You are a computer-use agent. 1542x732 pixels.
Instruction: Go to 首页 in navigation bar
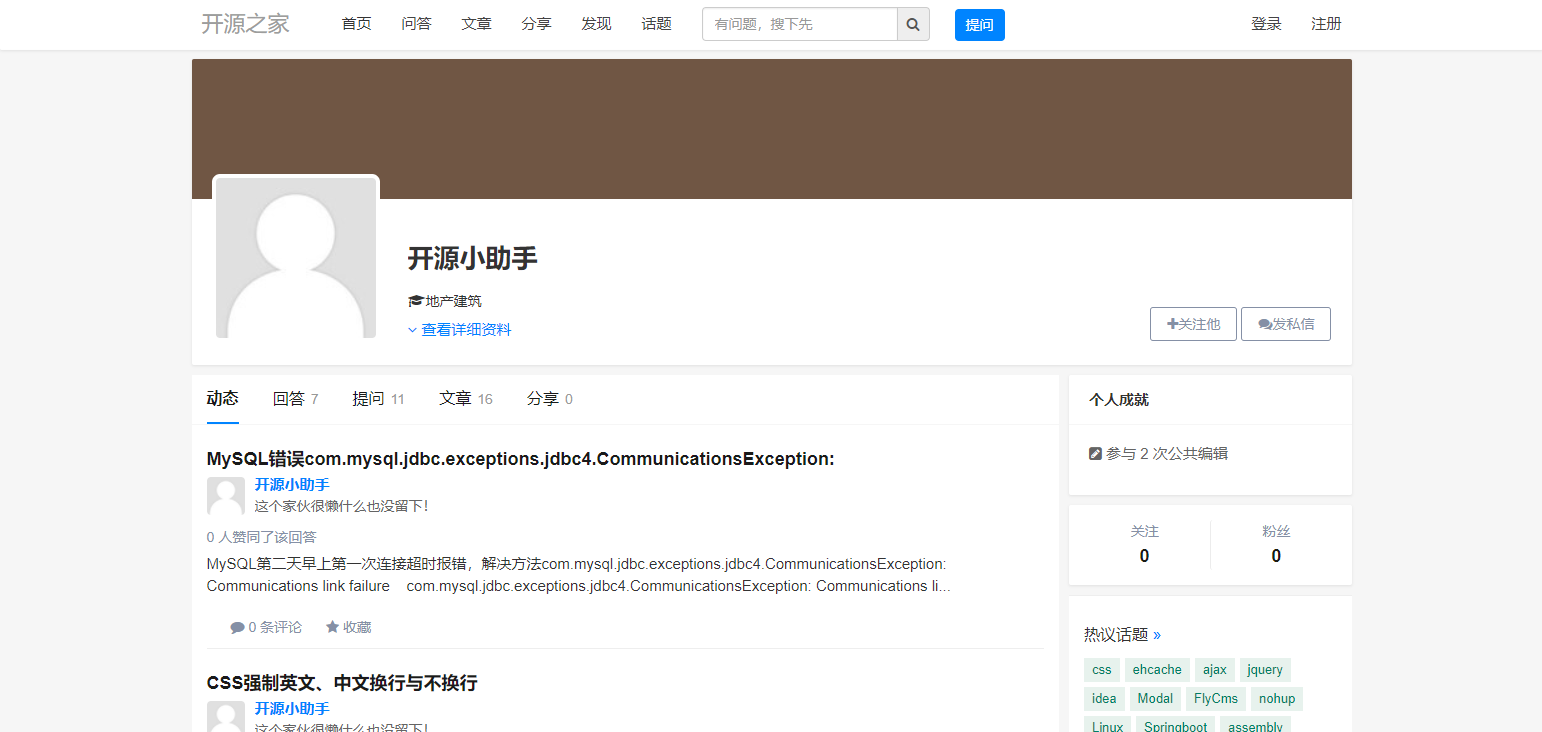[x=357, y=24]
